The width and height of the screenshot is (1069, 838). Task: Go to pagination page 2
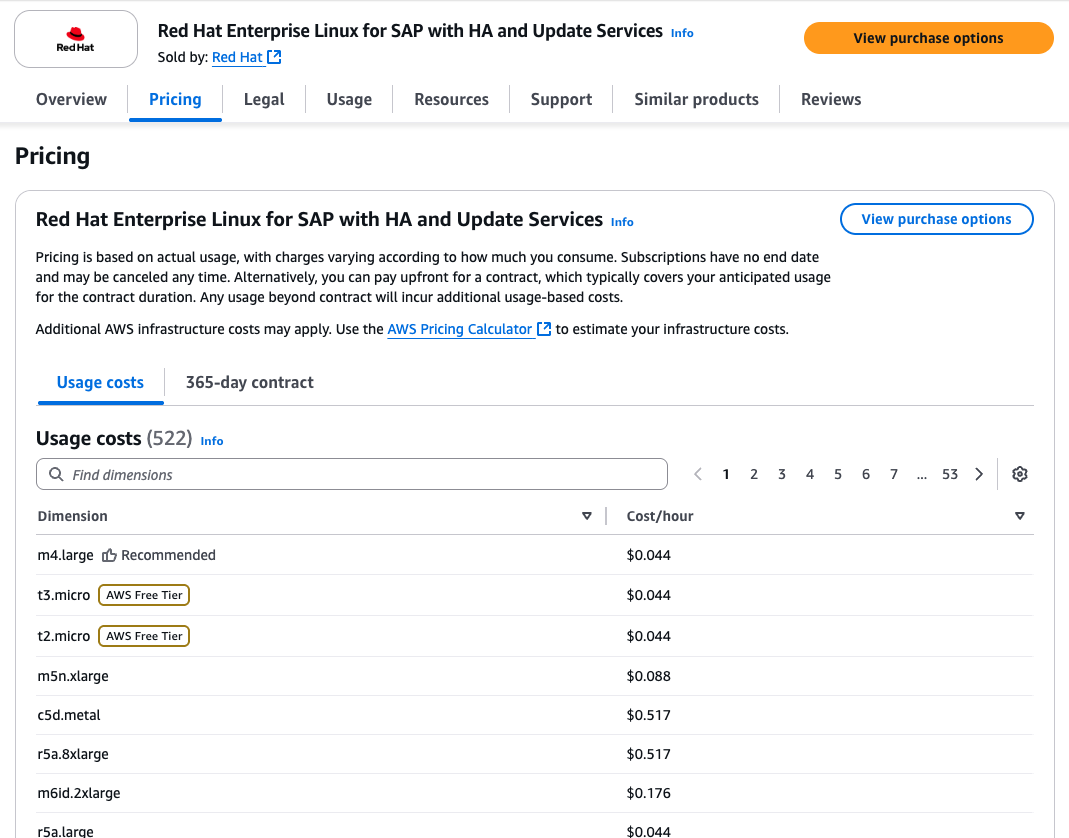click(x=754, y=474)
